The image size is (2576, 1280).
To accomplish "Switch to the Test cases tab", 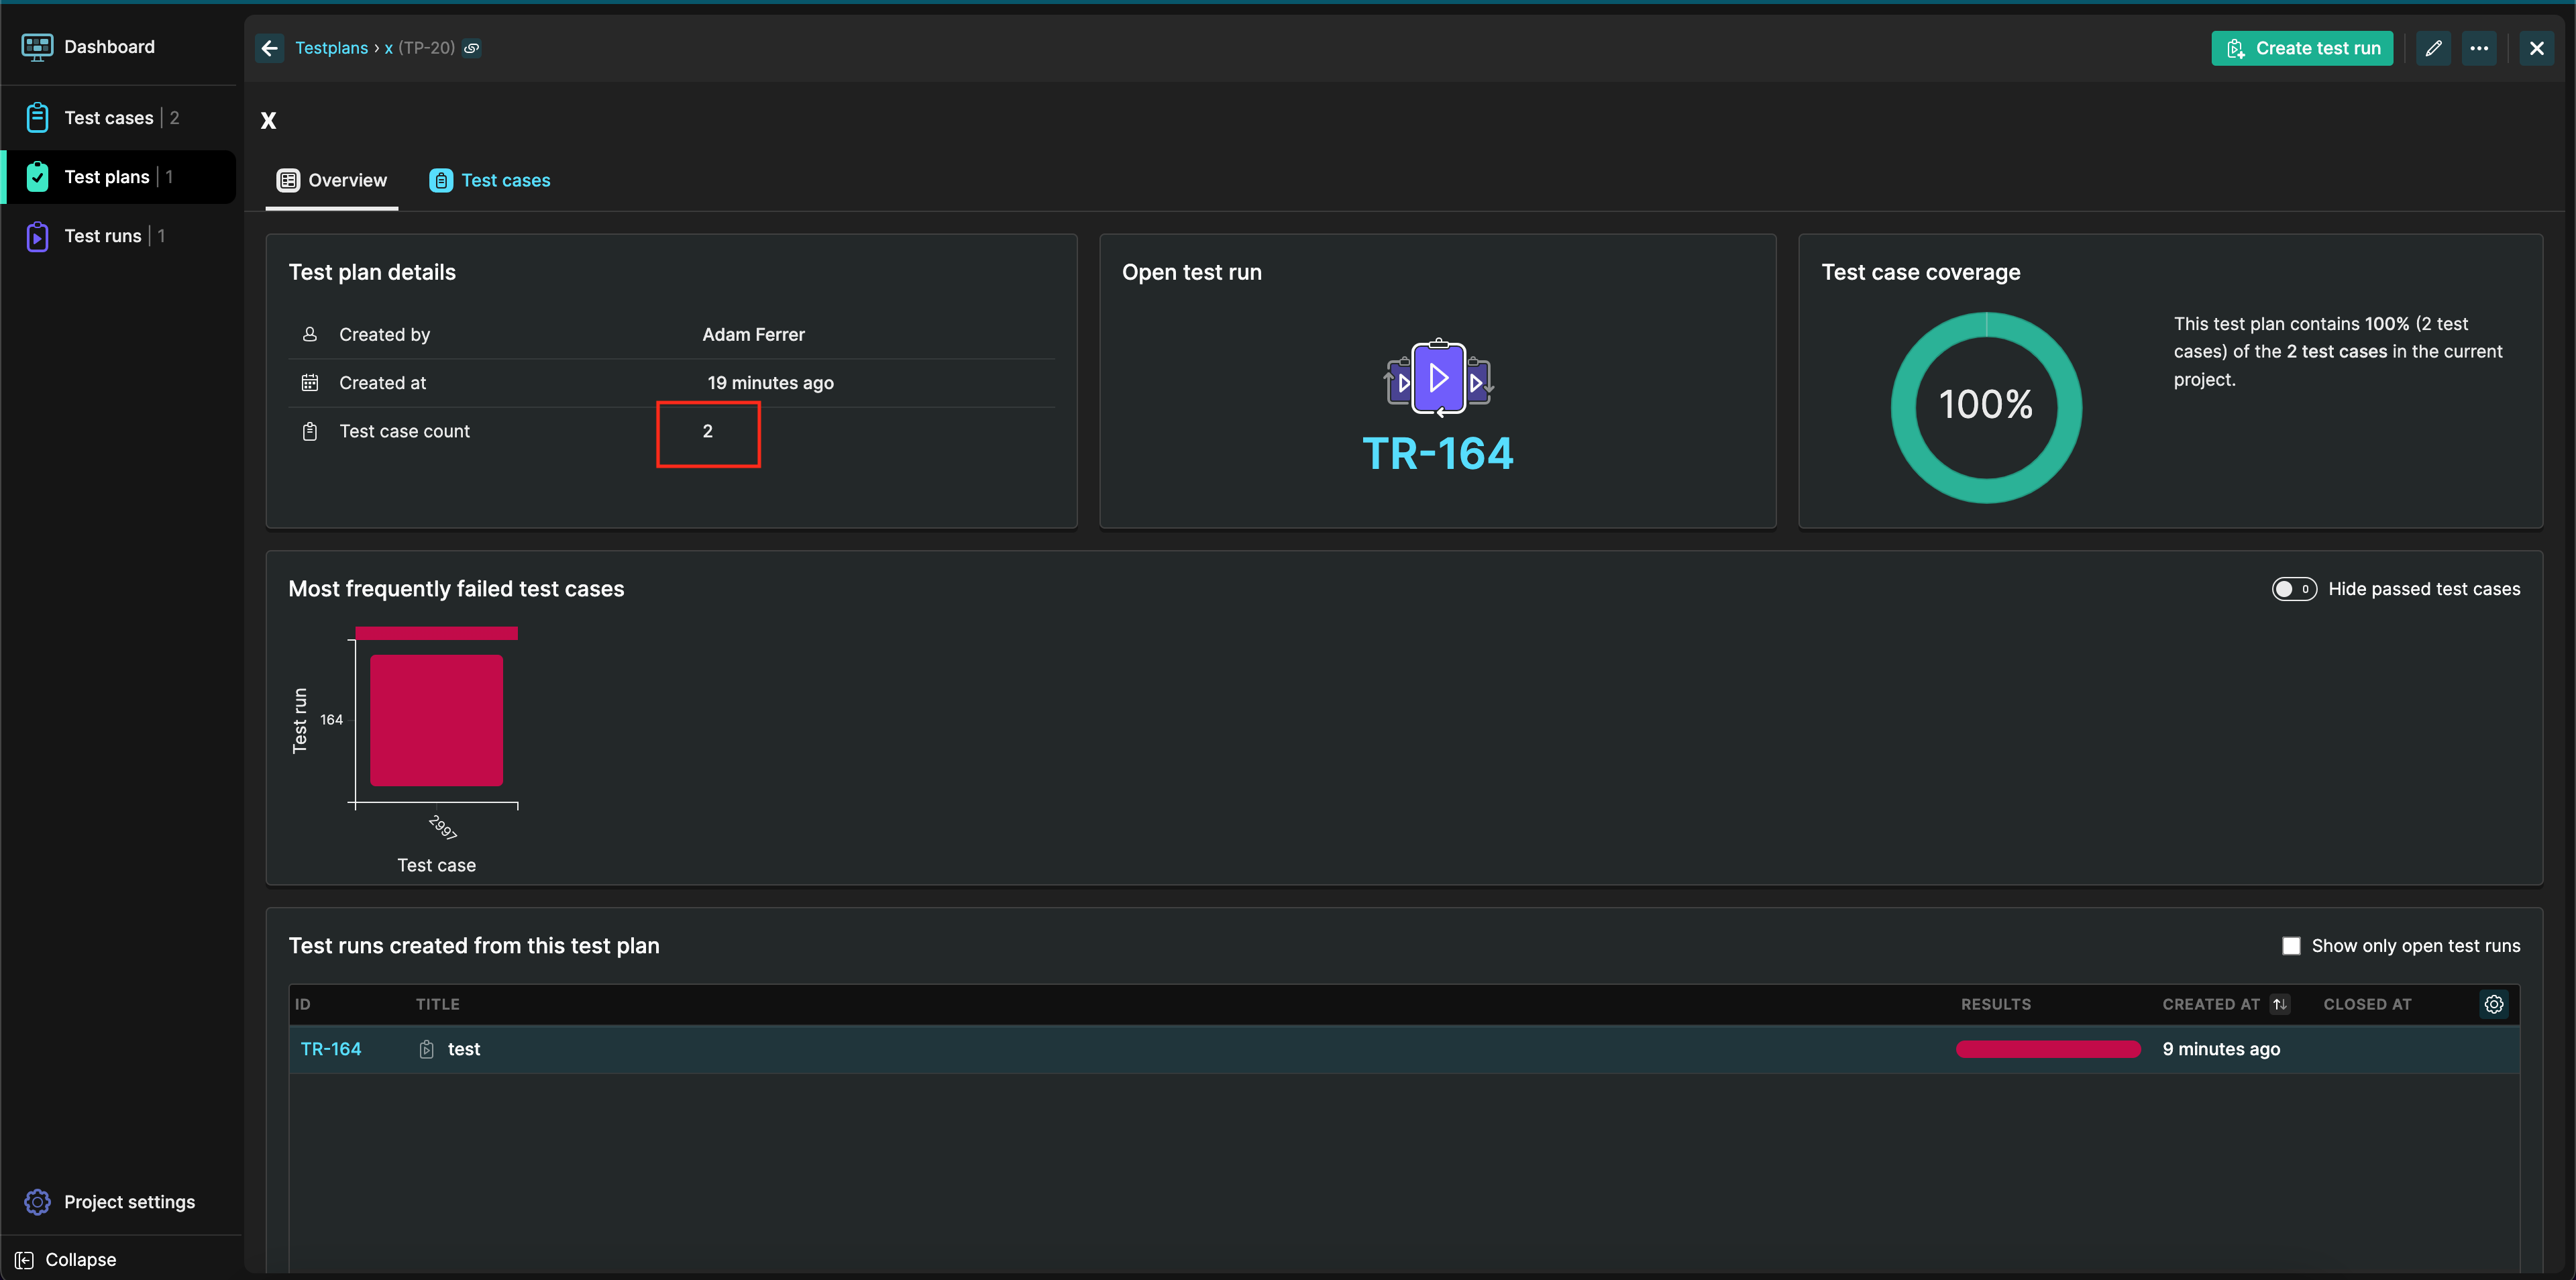I will (490, 180).
